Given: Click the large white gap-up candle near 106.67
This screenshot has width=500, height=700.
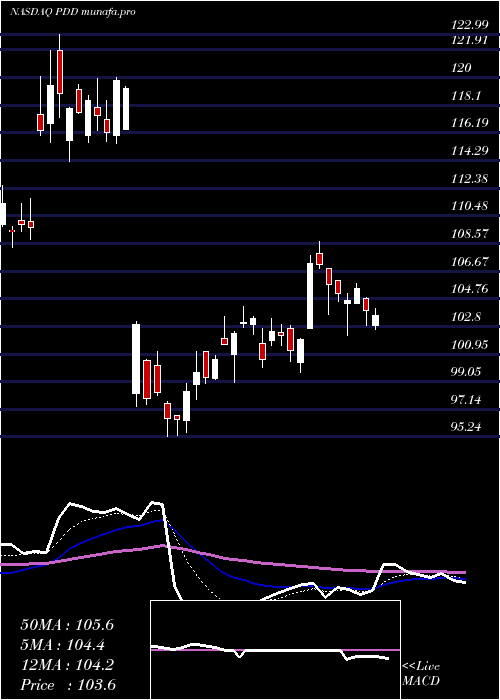Looking at the screenshot, I should pos(310,296).
